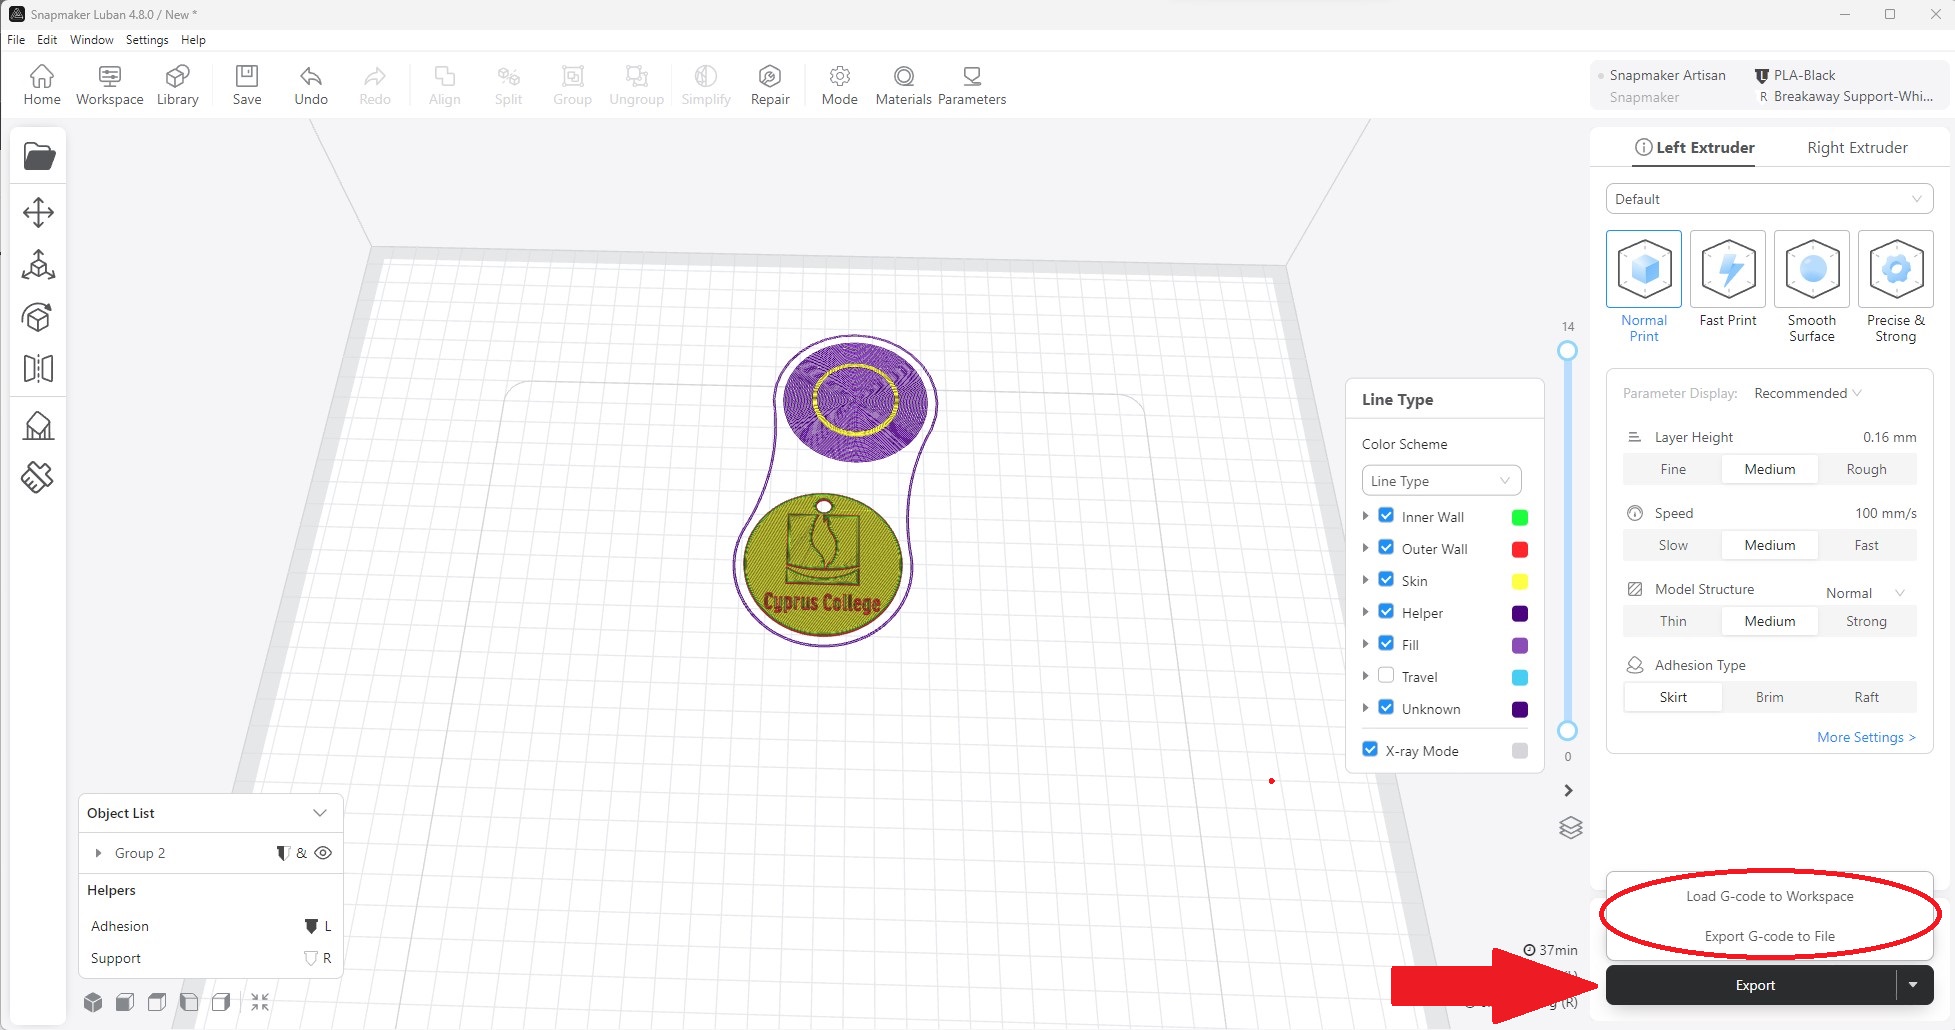Open the Color Scheme Line Type dropdown
The image size is (1955, 1030).
1440,481
